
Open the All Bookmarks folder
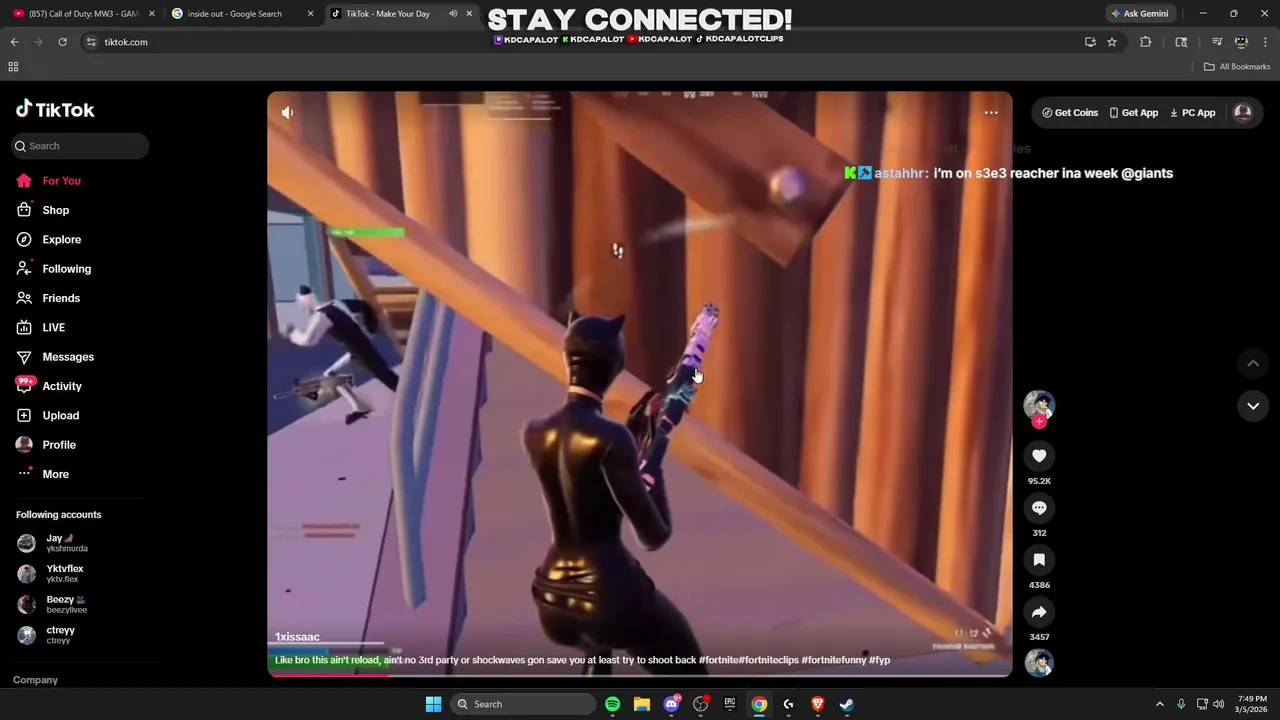[1237, 67]
